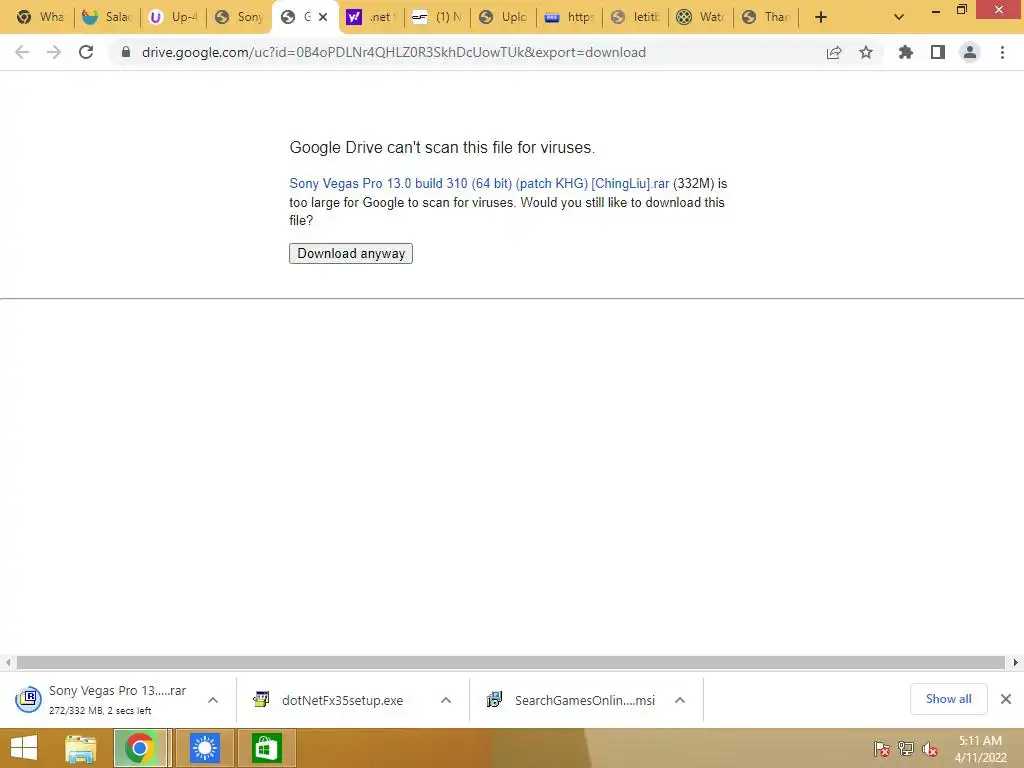Click Show all downloads button
Image resolution: width=1024 pixels, height=768 pixels.
click(x=948, y=699)
